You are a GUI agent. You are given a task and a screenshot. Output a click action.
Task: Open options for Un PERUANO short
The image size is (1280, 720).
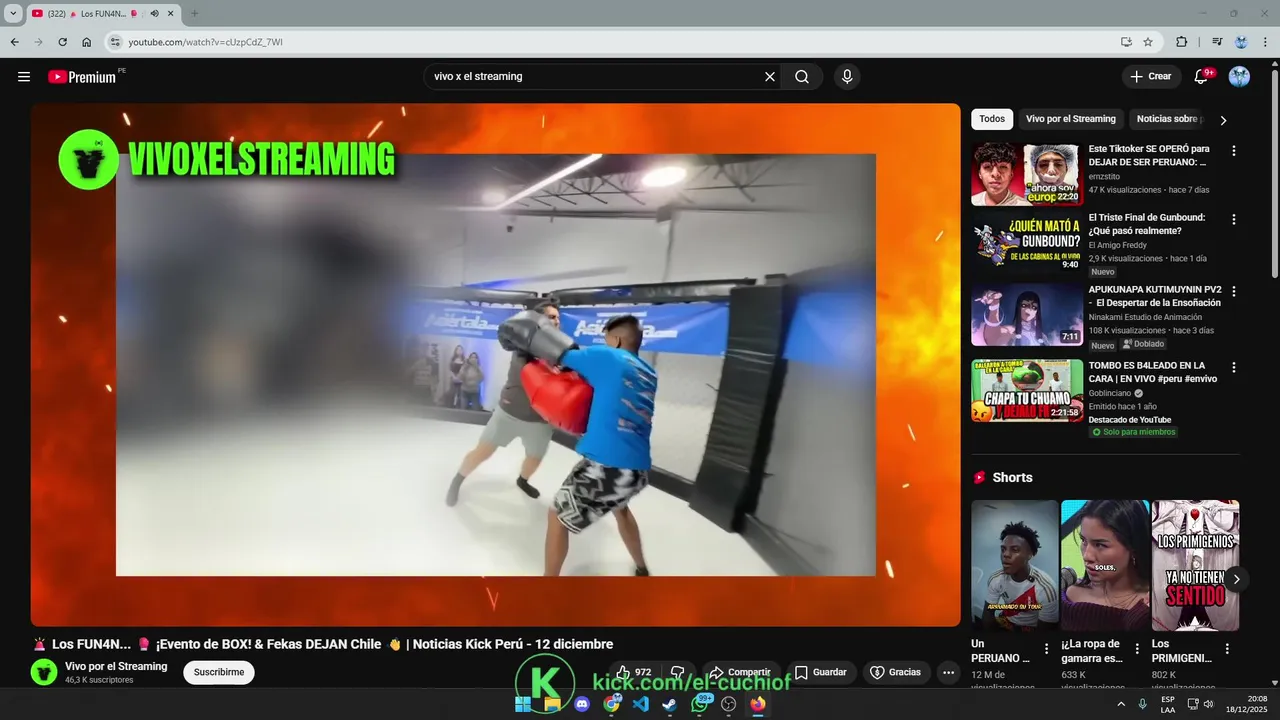click(1047, 649)
